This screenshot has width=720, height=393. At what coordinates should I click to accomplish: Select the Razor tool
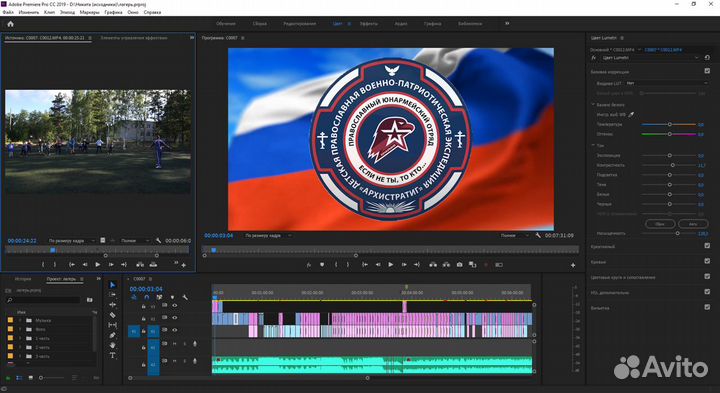tap(112, 315)
